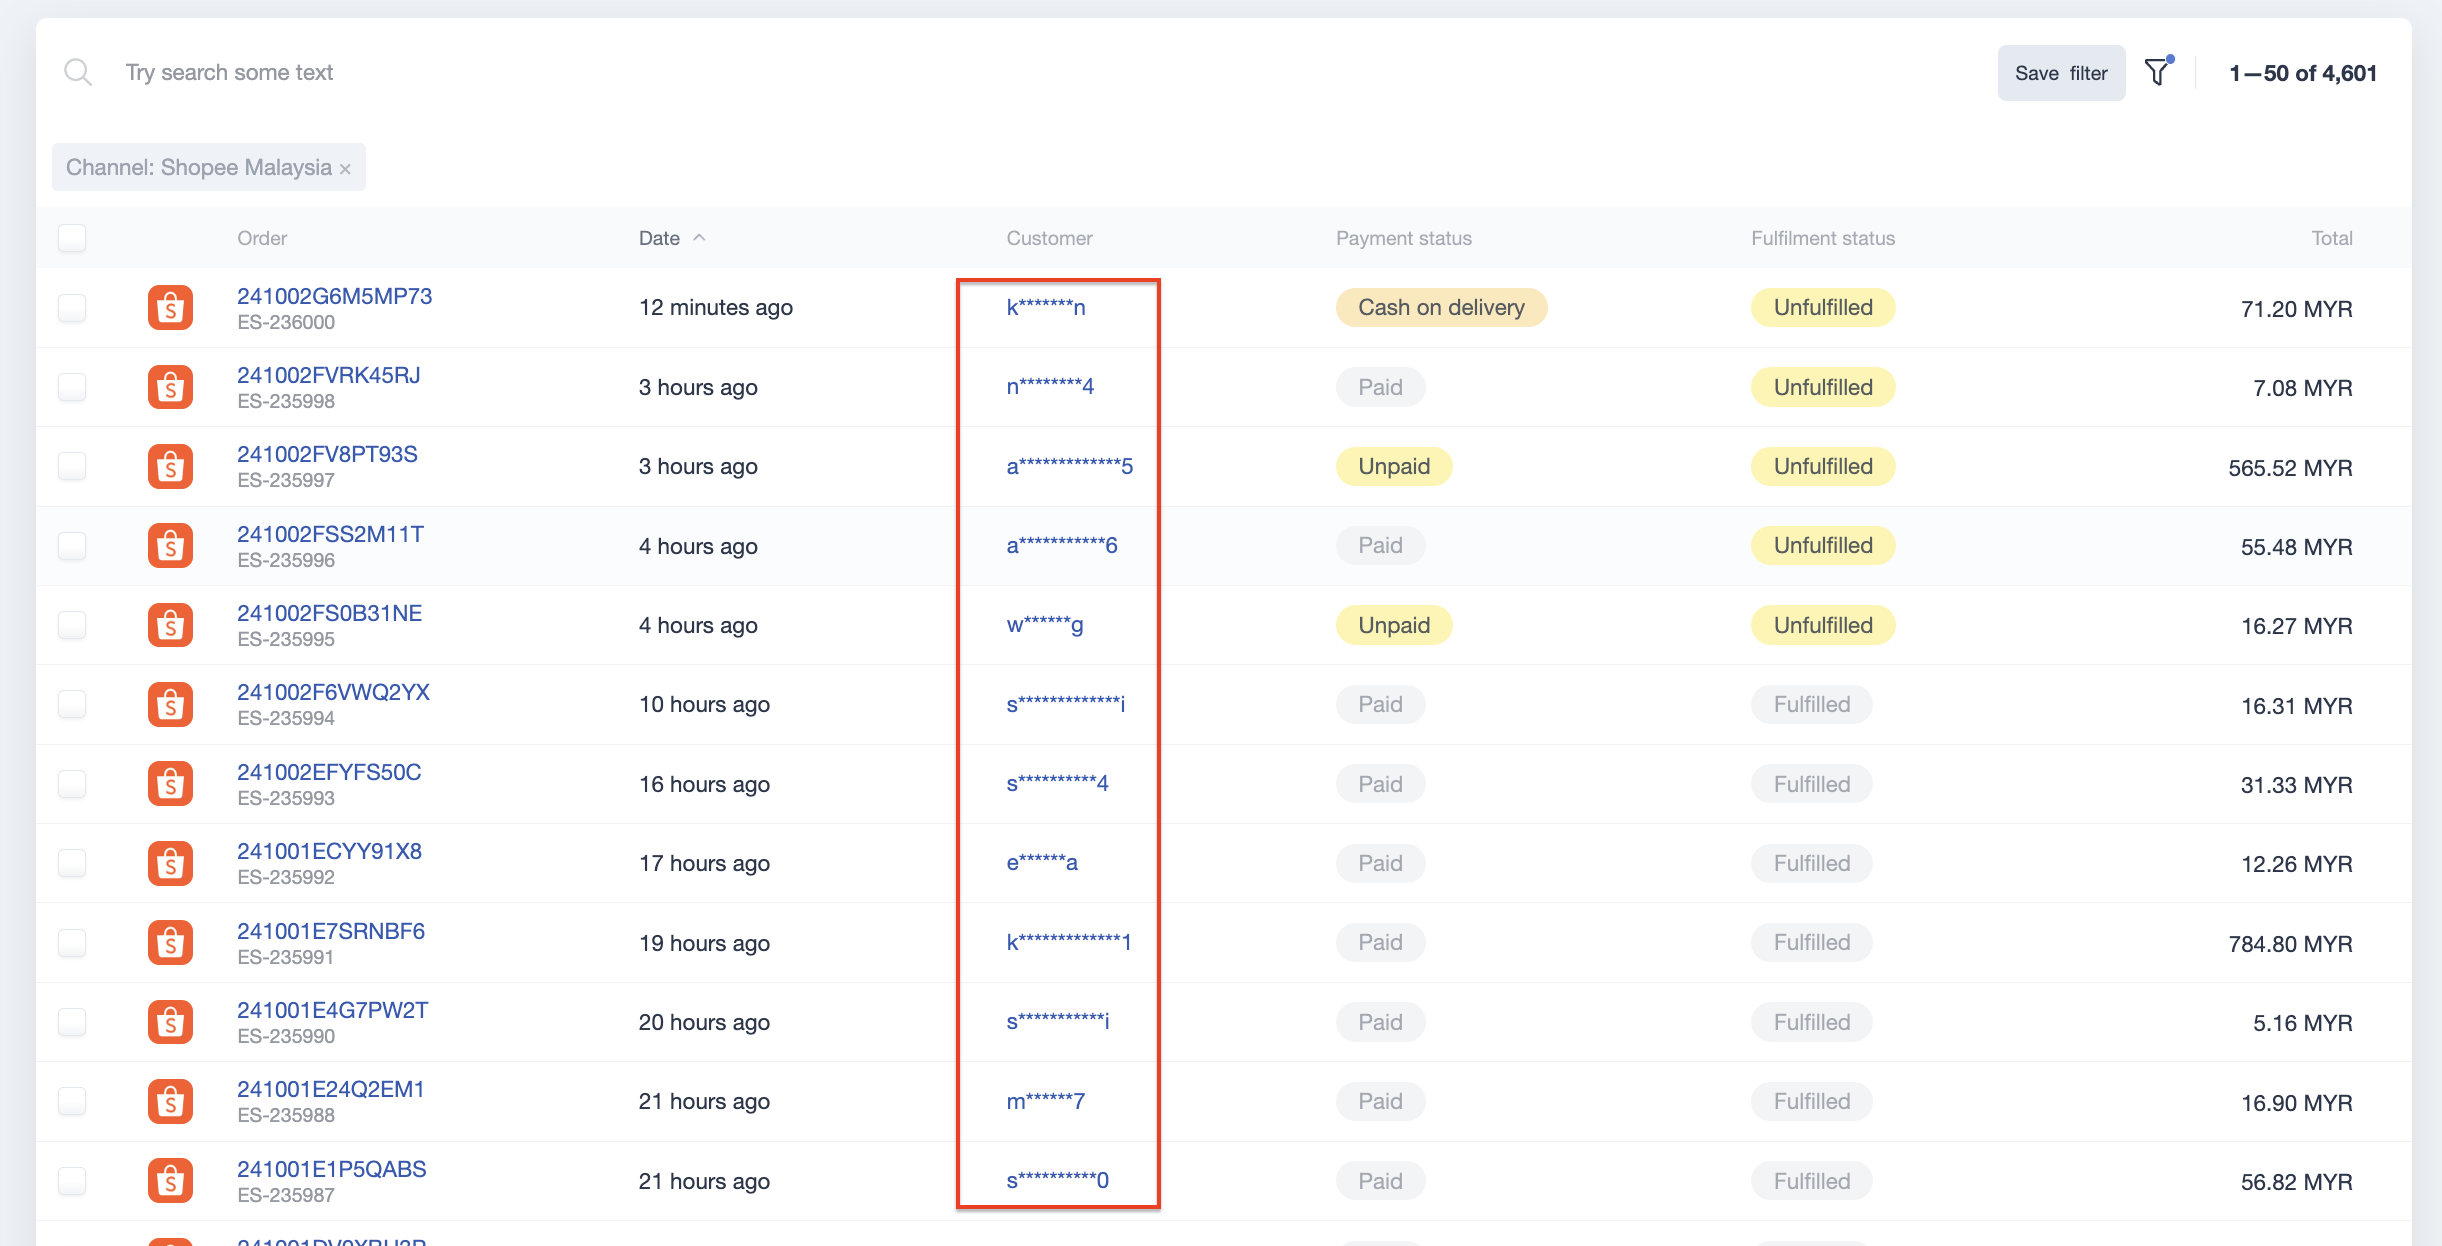This screenshot has width=2442, height=1246.
Task: Toggle checkbox for order 241002F6VWQ2YX
Action: (x=71, y=702)
